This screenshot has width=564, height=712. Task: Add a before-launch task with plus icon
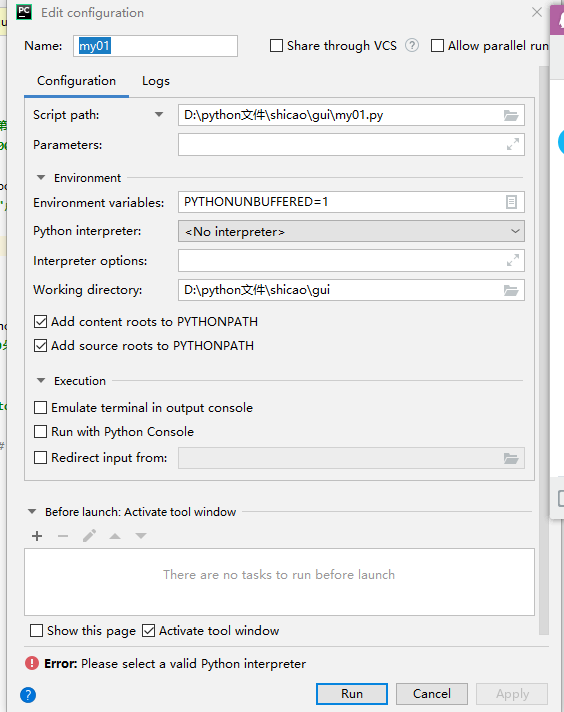point(37,536)
